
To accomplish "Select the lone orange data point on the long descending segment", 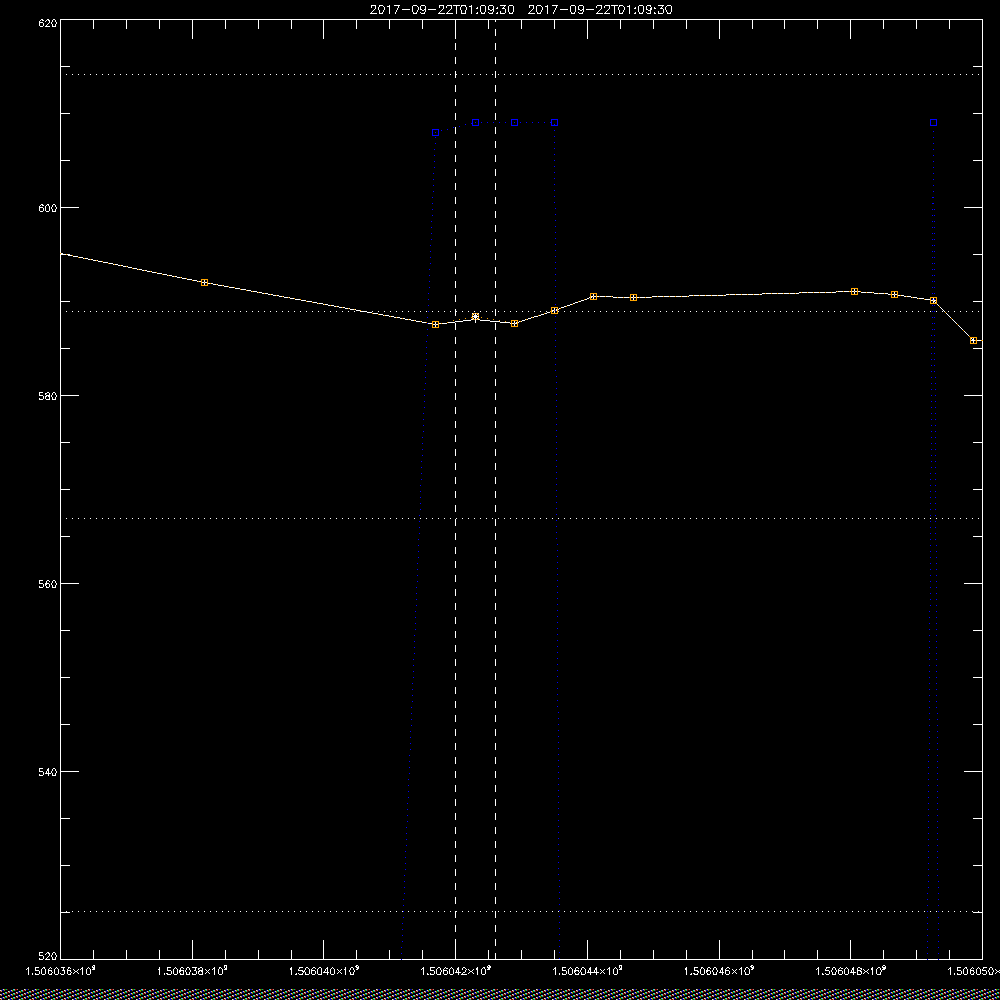I will [204, 283].
